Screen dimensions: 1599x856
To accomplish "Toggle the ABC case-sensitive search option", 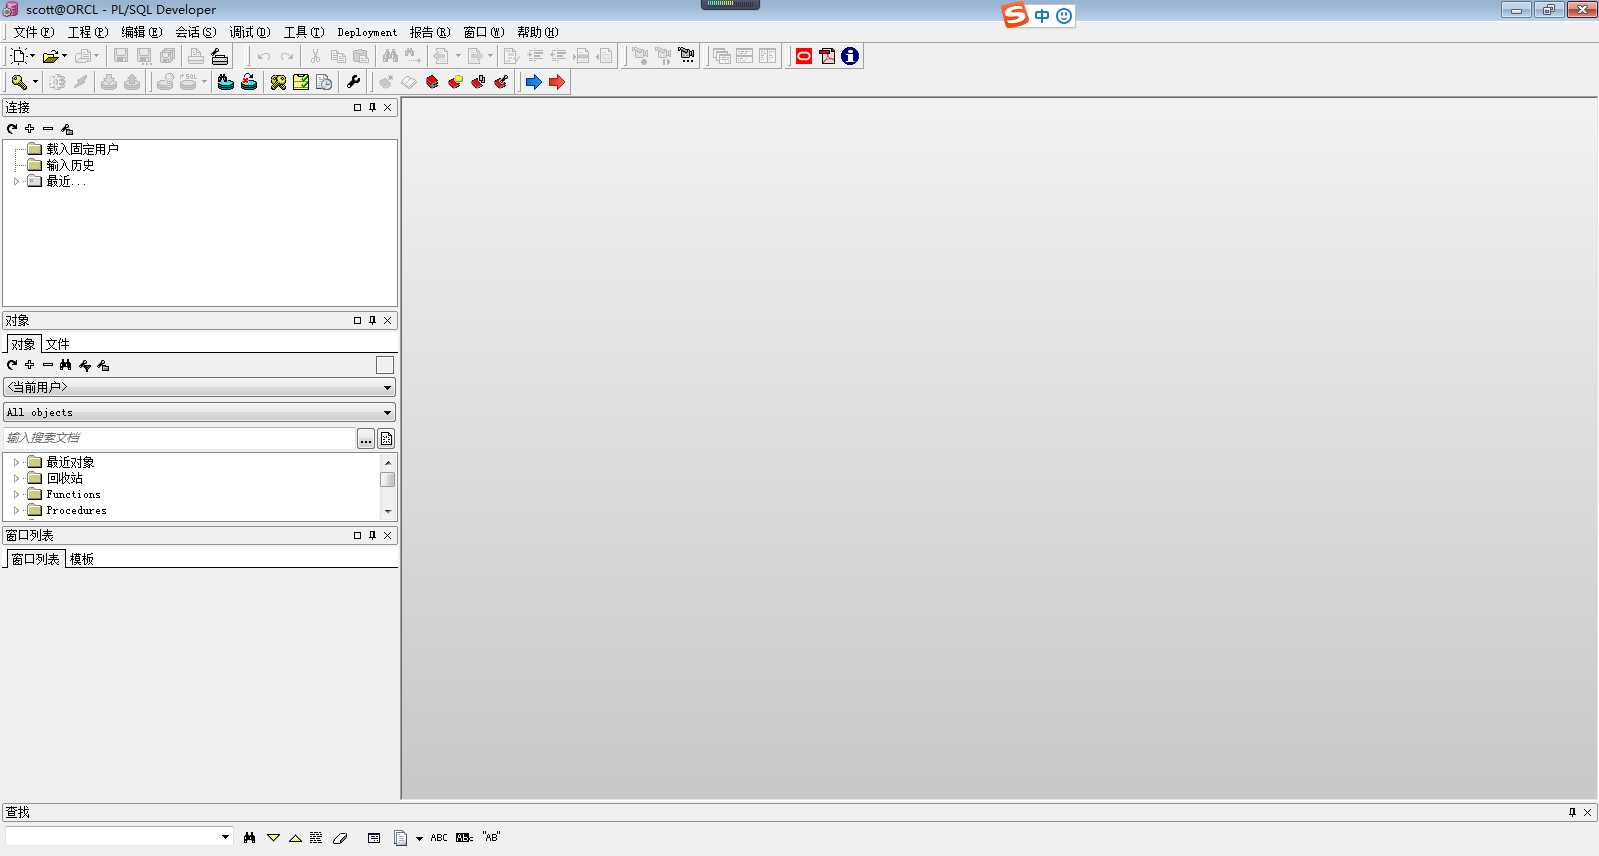I will (439, 838).
